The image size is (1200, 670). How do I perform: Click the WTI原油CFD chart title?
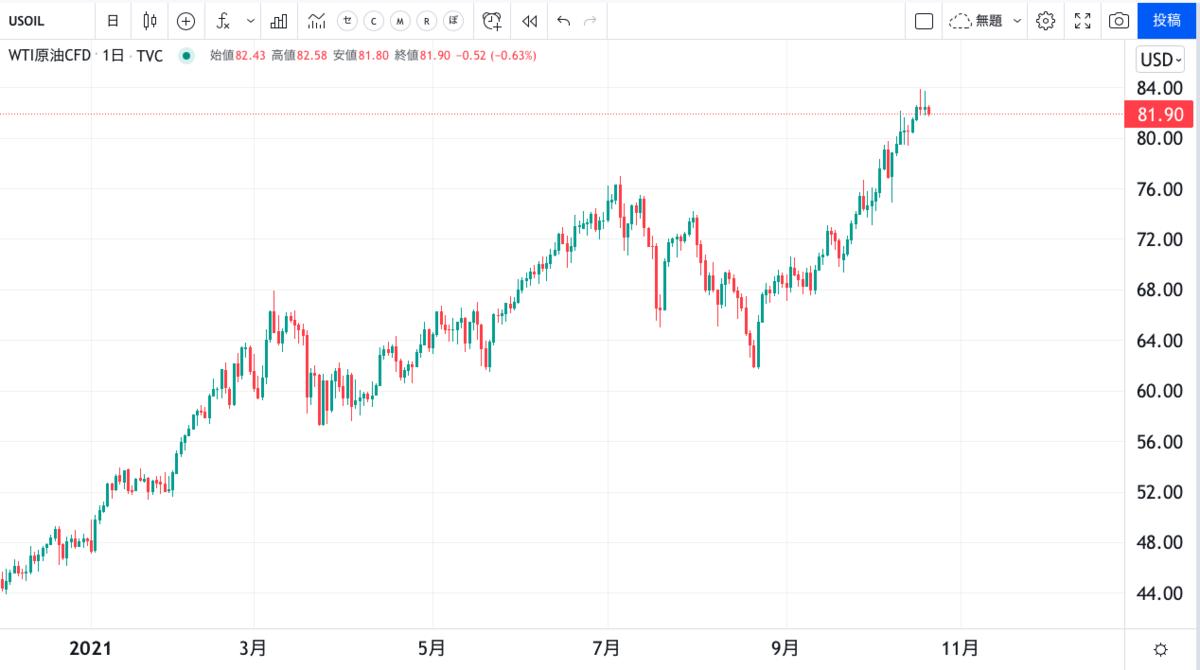(x=50, y=56)
